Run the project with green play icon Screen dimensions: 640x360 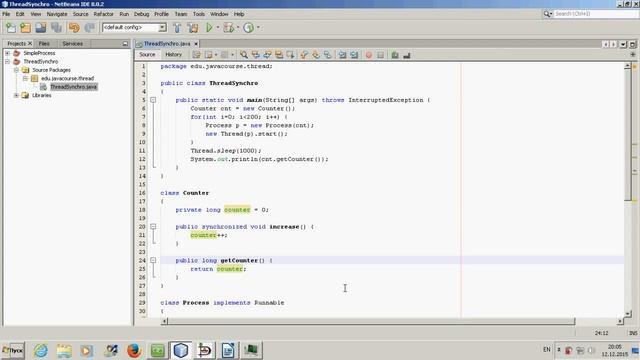(x=209, y=28)
